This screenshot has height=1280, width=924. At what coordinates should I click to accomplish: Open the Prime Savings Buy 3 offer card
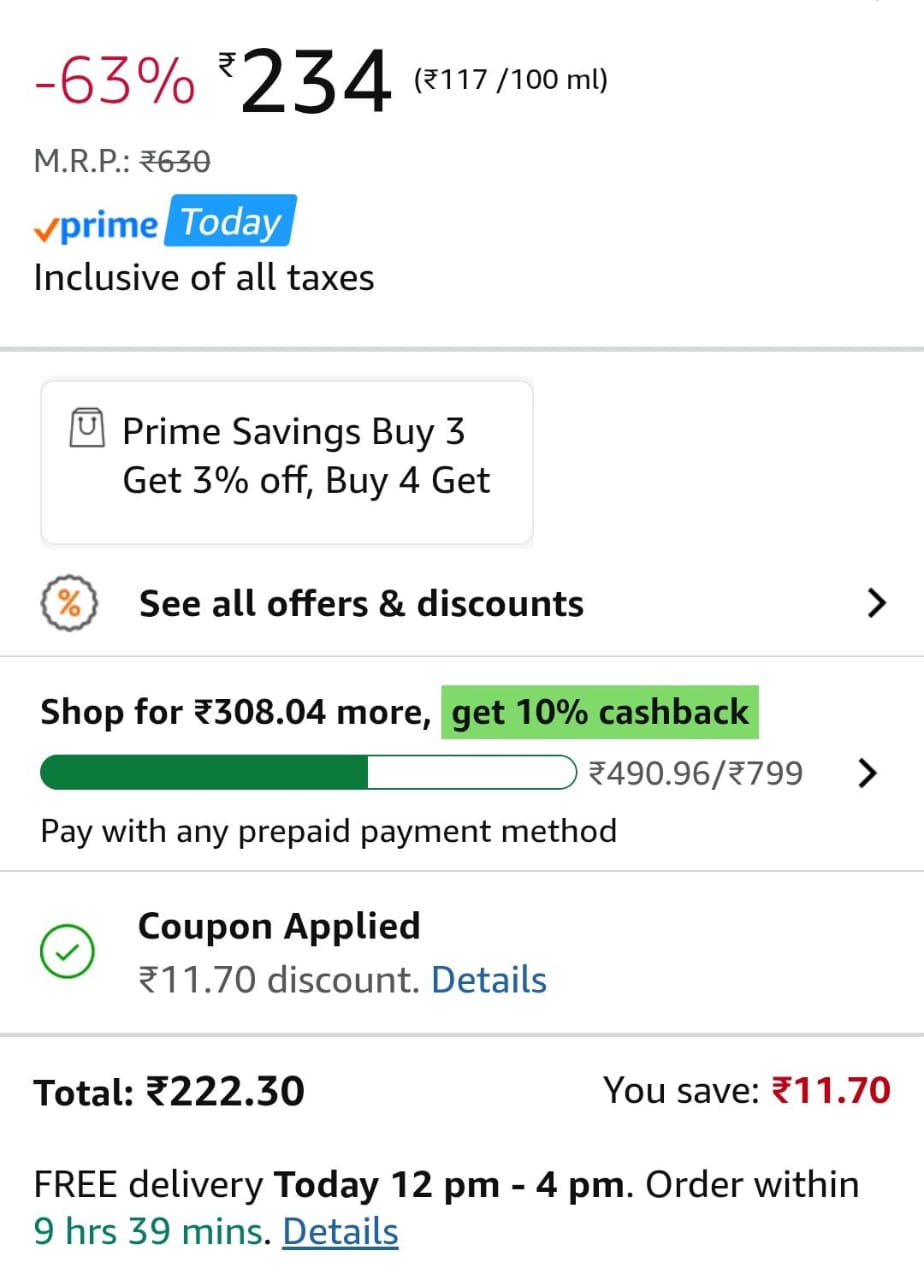pyautogui.click(x=287, y=462)
